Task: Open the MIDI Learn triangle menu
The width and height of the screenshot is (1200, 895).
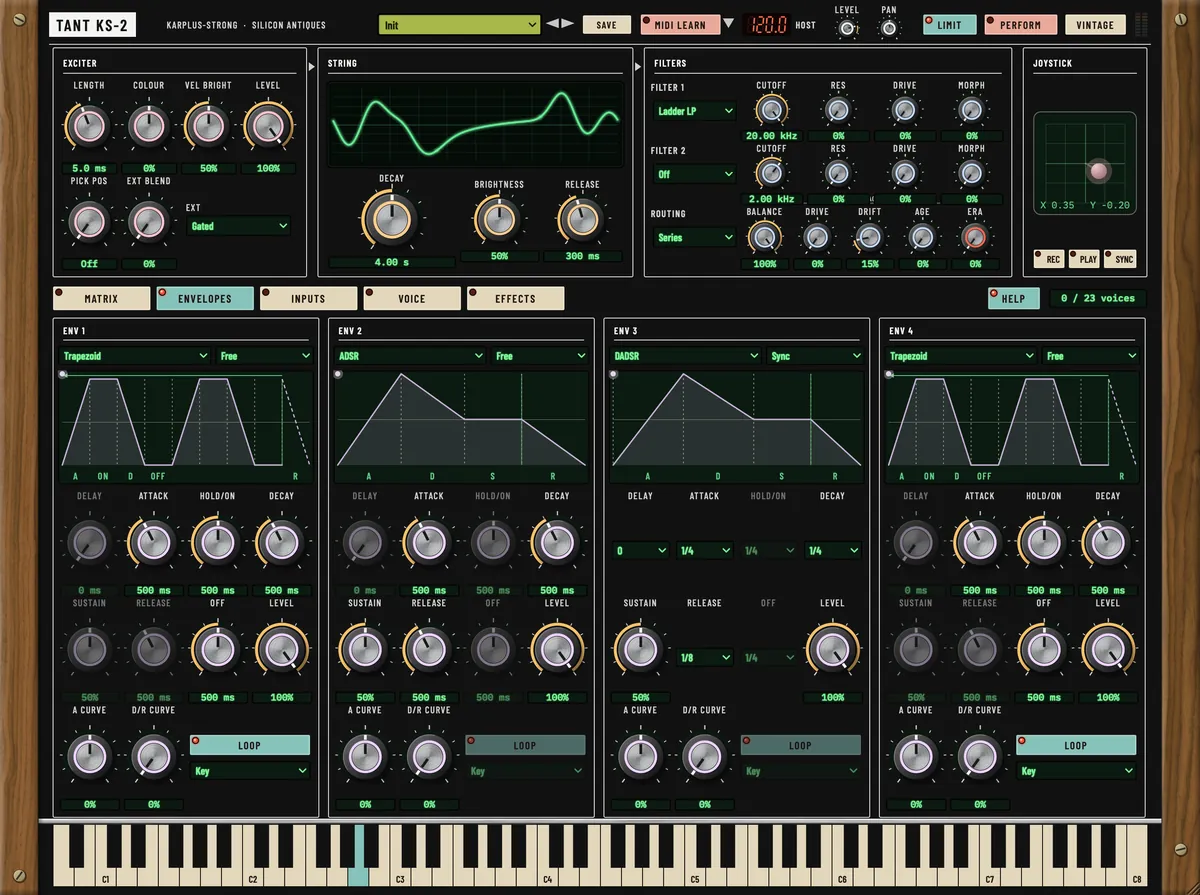Action: 728,24
